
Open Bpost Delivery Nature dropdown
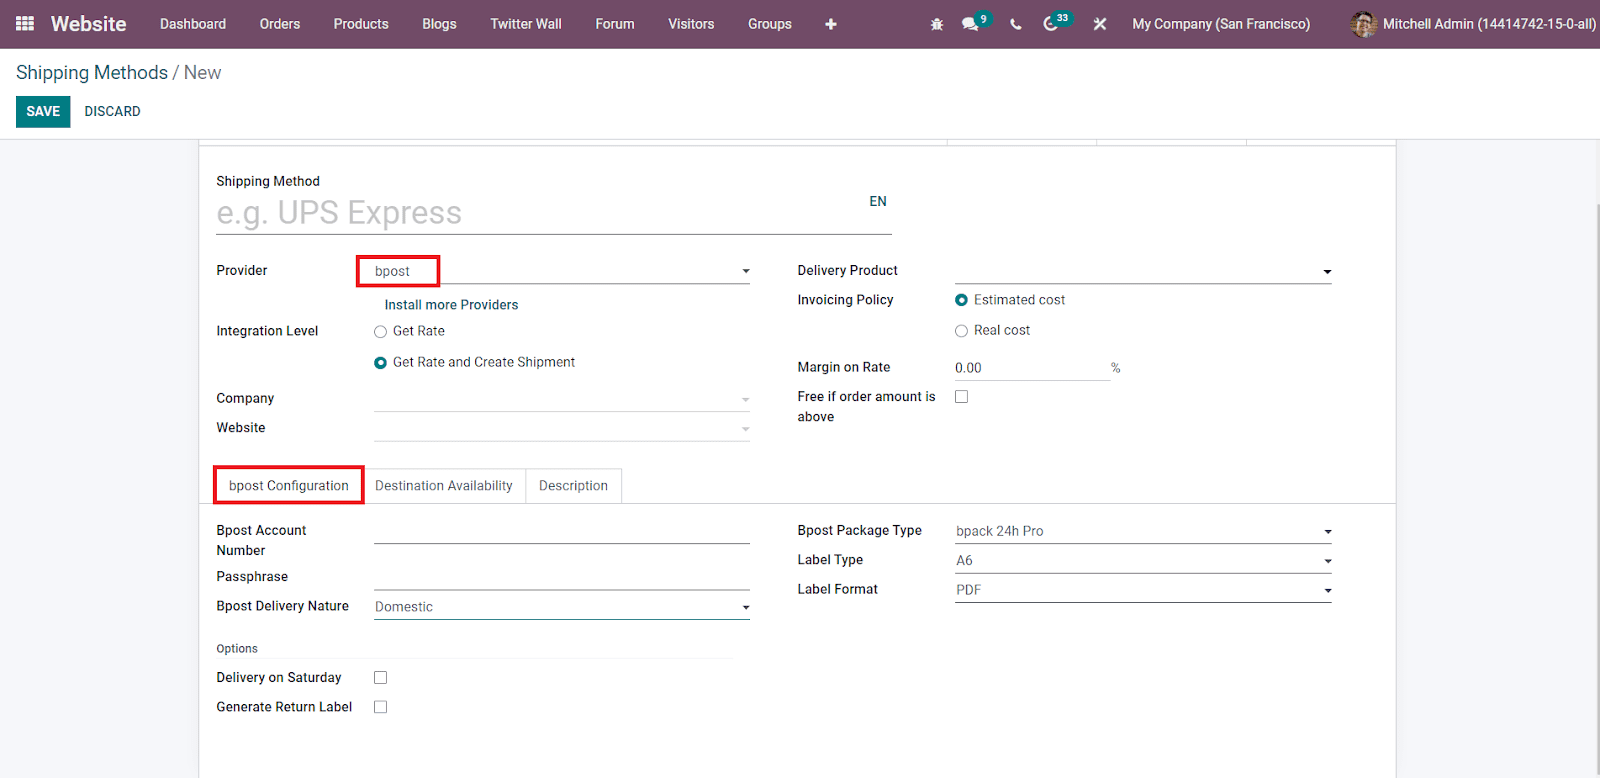pyautogui.click(x=562, y=607)
